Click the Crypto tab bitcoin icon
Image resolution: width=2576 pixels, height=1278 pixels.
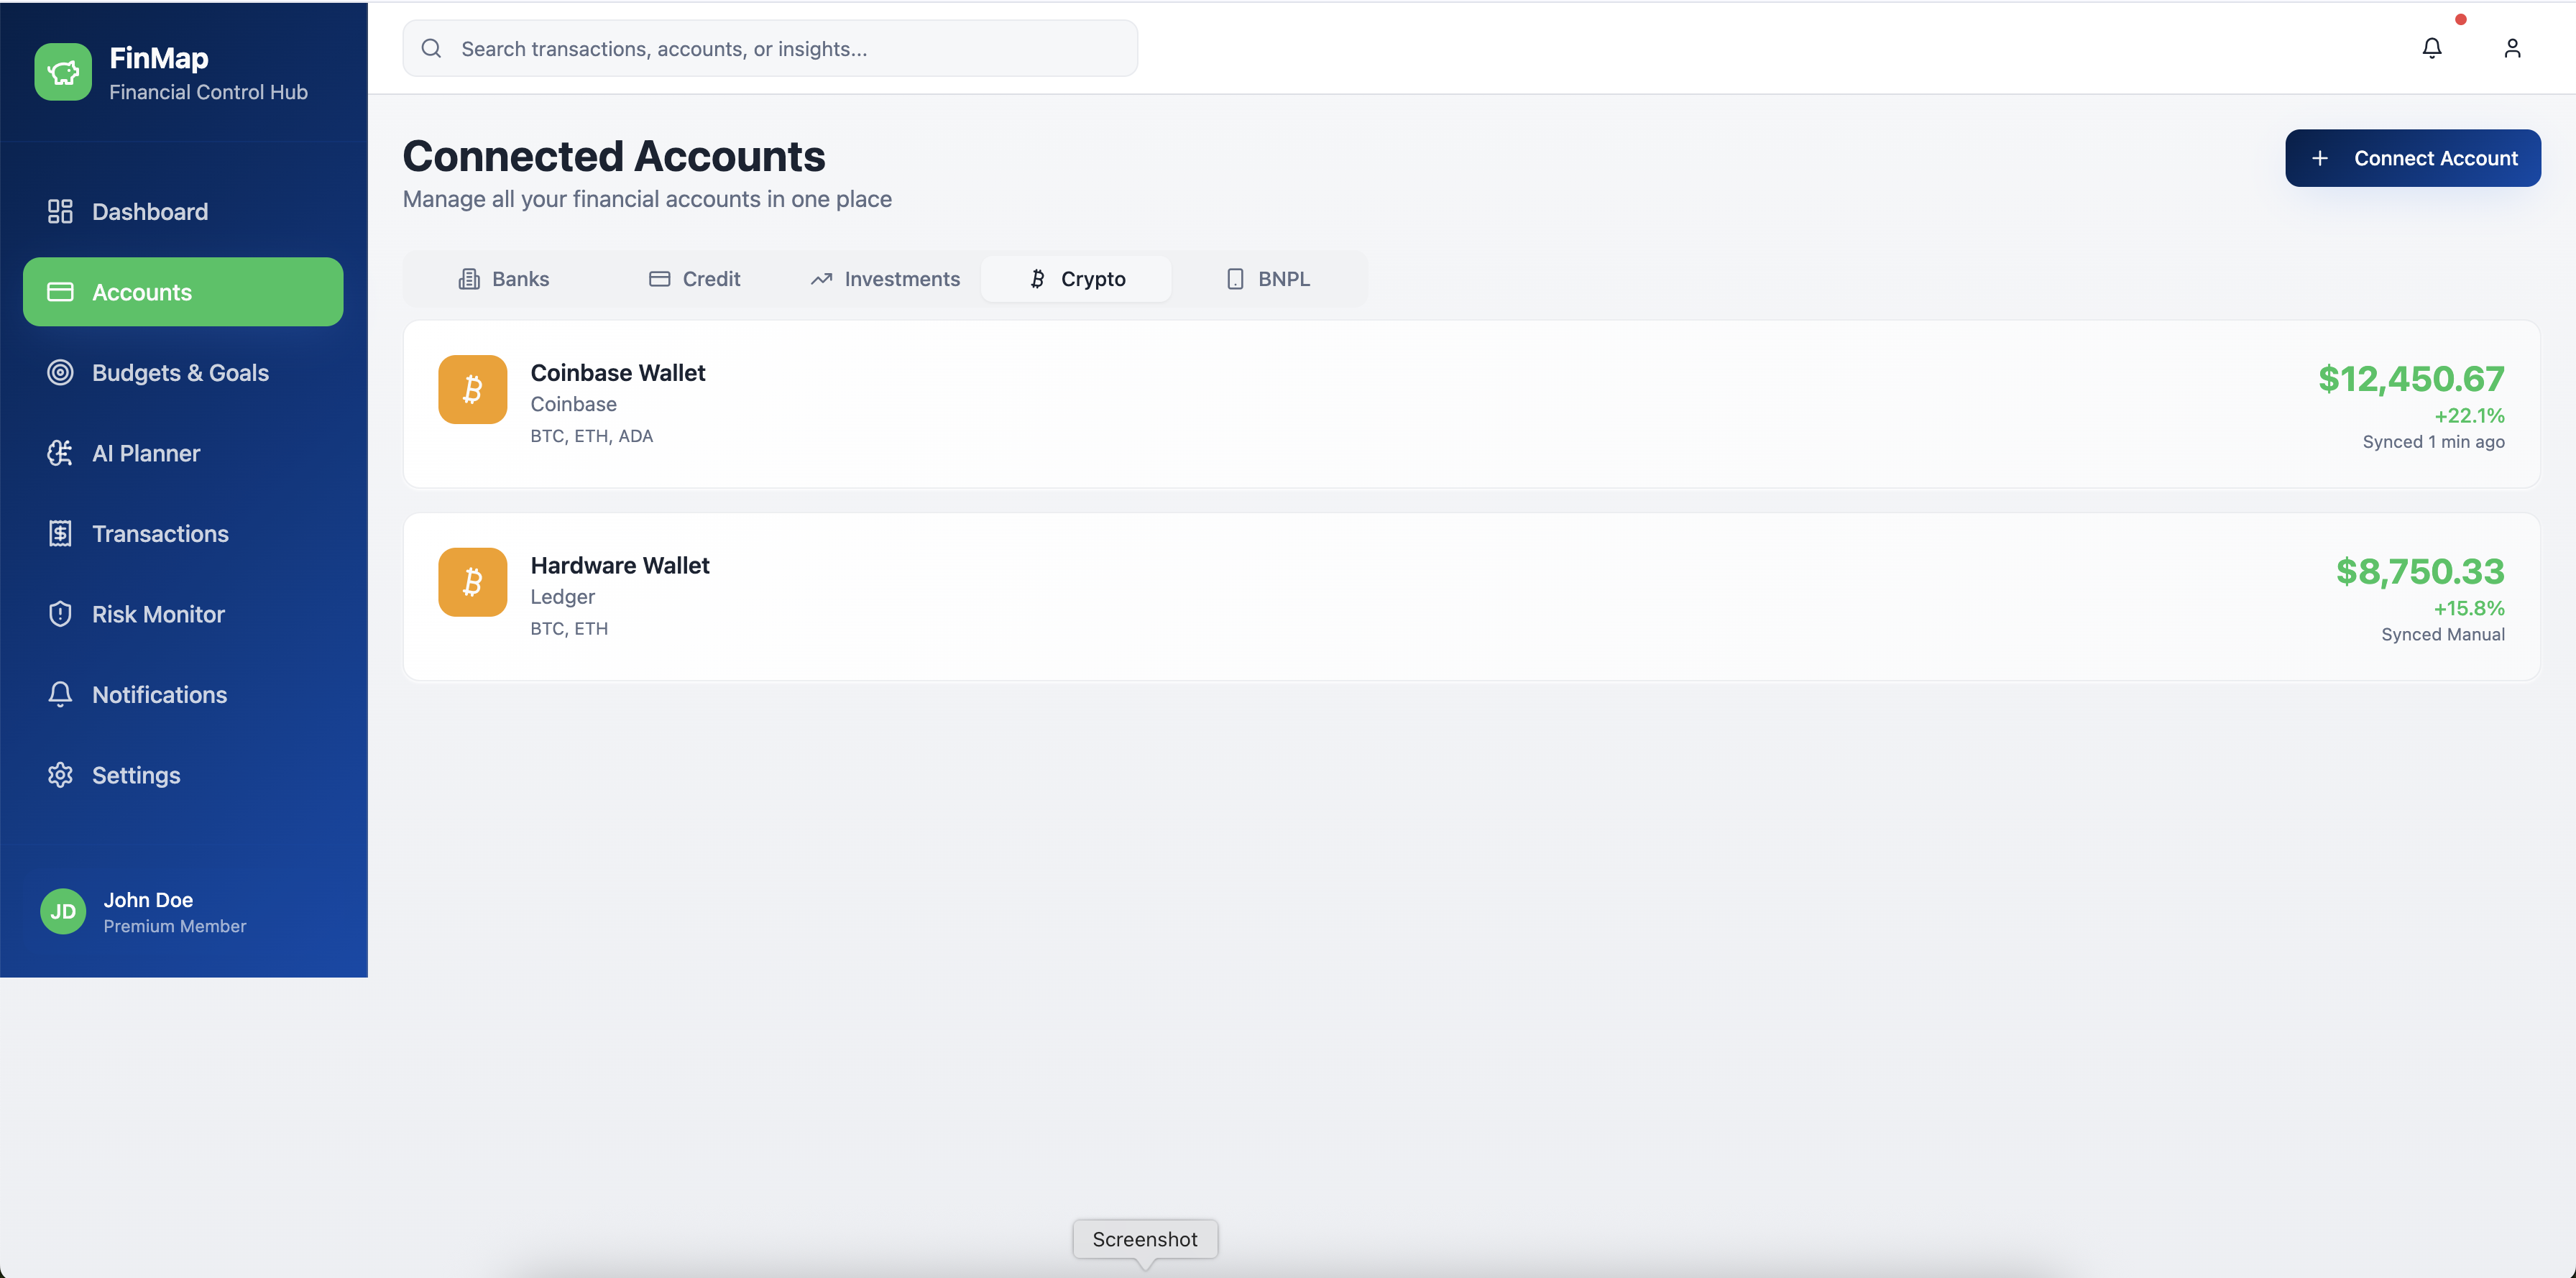pyautogui.click(x=1038, y=279)
